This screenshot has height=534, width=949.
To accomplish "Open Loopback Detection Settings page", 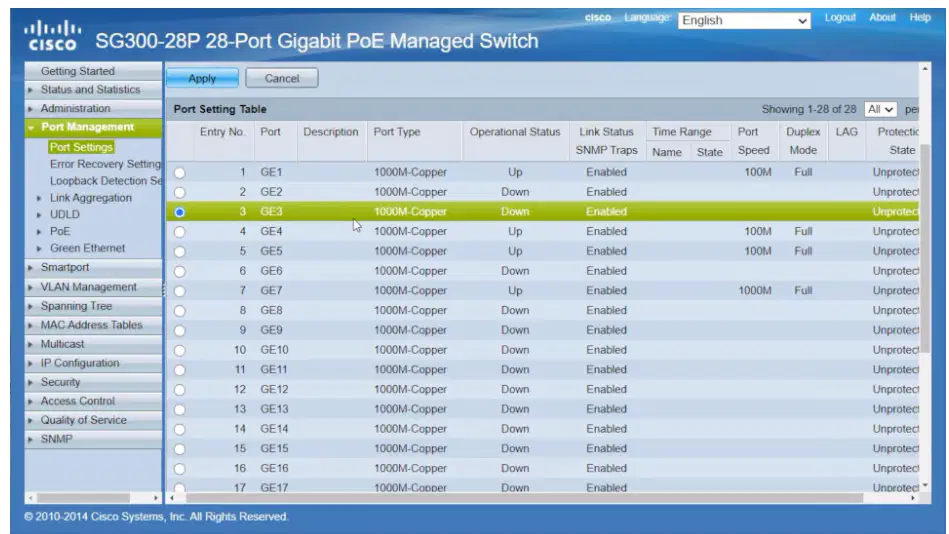I will point(106,181).
